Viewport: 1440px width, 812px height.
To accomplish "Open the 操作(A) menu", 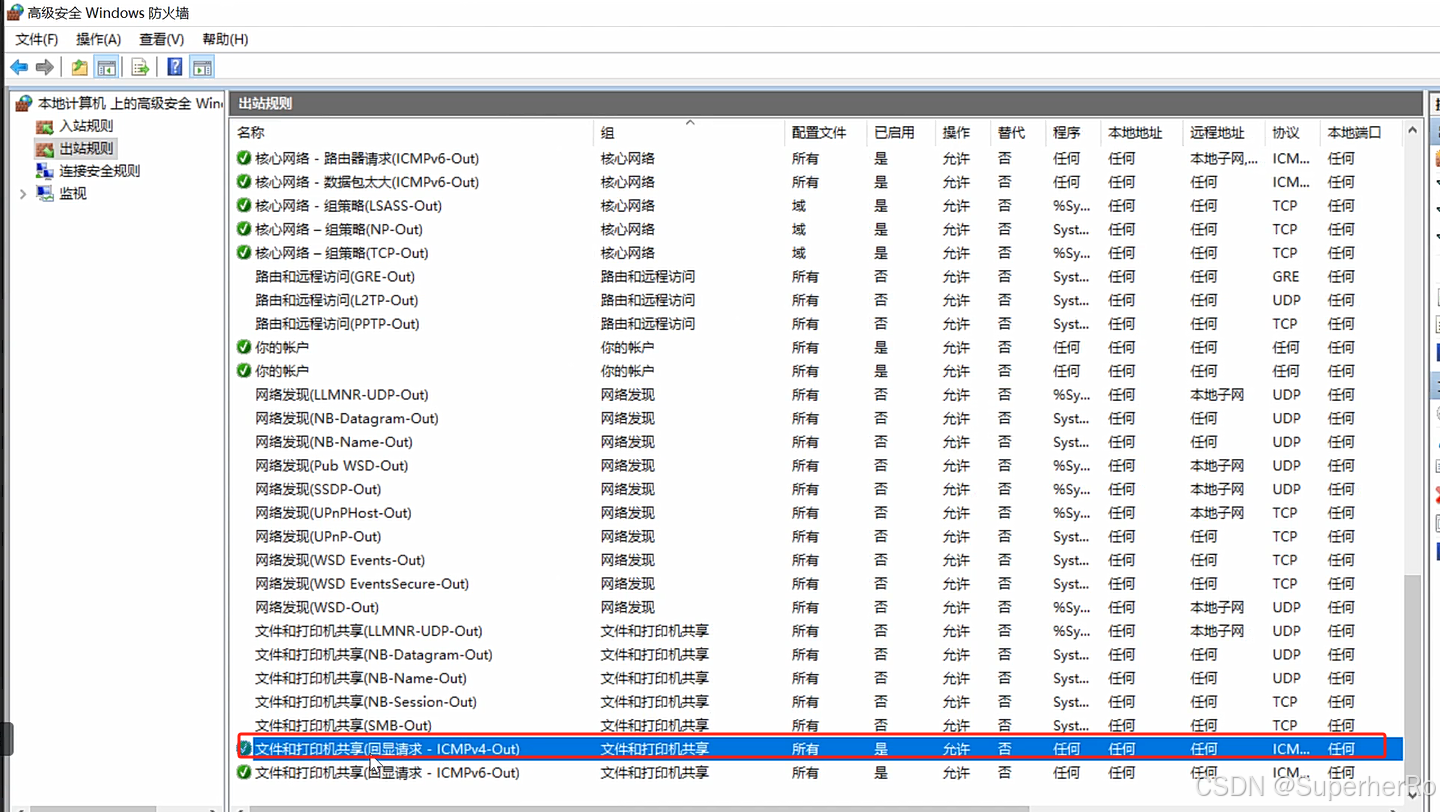I will click(x=99, y=39).
